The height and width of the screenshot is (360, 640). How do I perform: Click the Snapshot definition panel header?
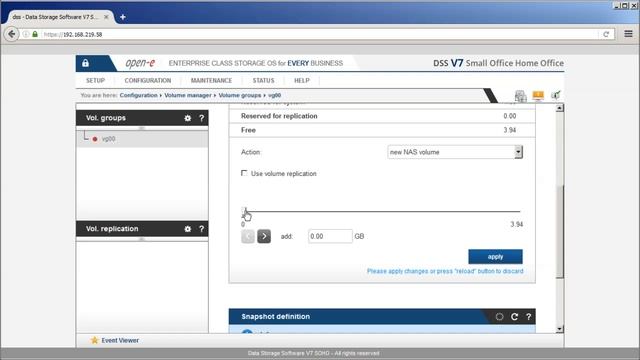click(x=382, y=317)
